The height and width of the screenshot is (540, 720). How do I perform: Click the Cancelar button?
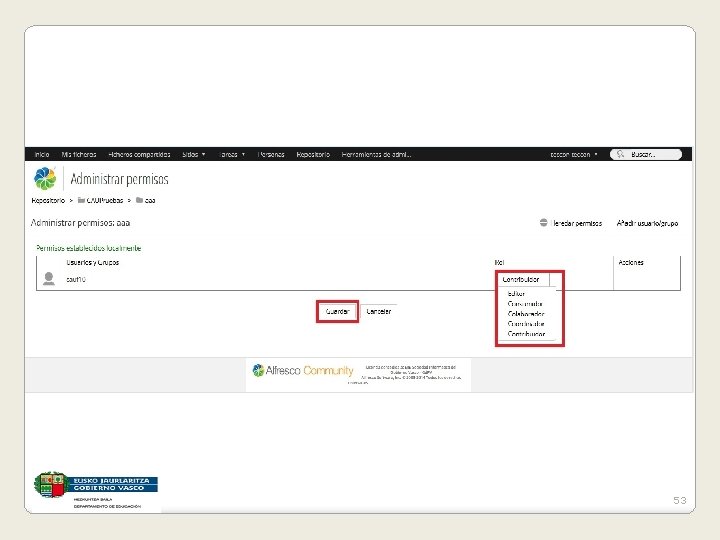point(379,311)
